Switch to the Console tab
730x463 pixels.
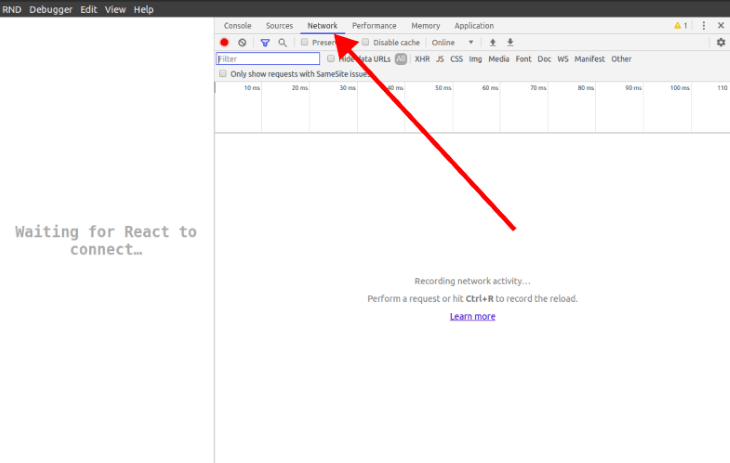238,26
